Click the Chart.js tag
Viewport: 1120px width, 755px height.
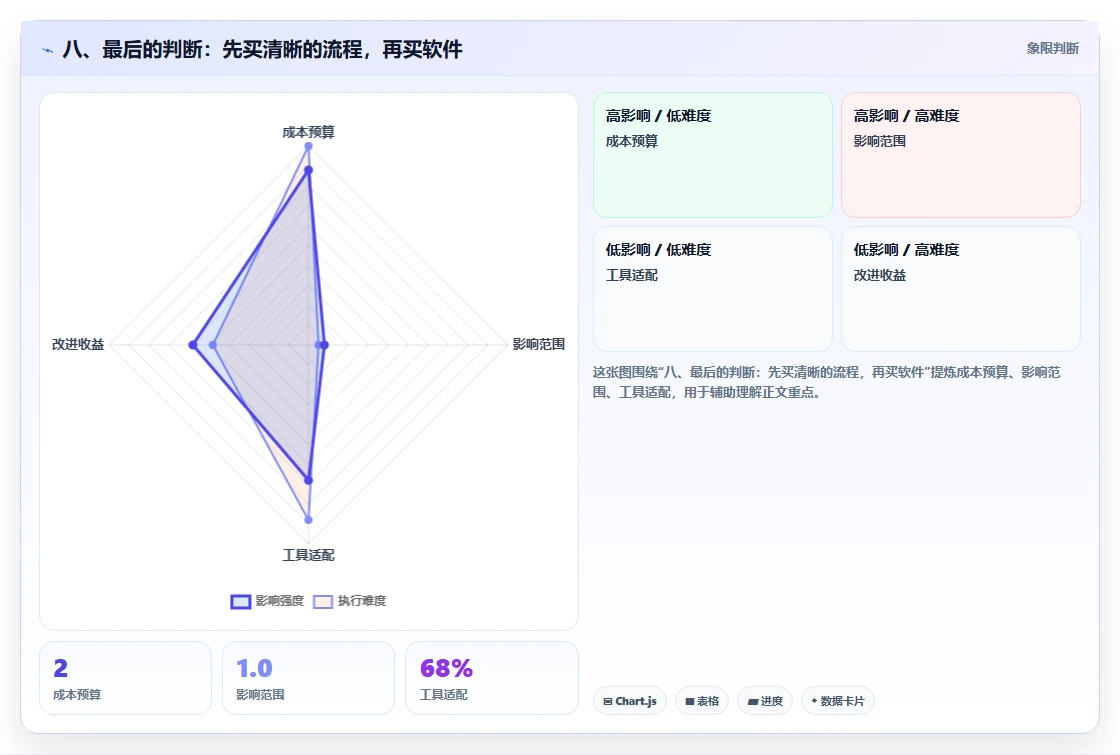pyautogui.click(x=629, y=701)
